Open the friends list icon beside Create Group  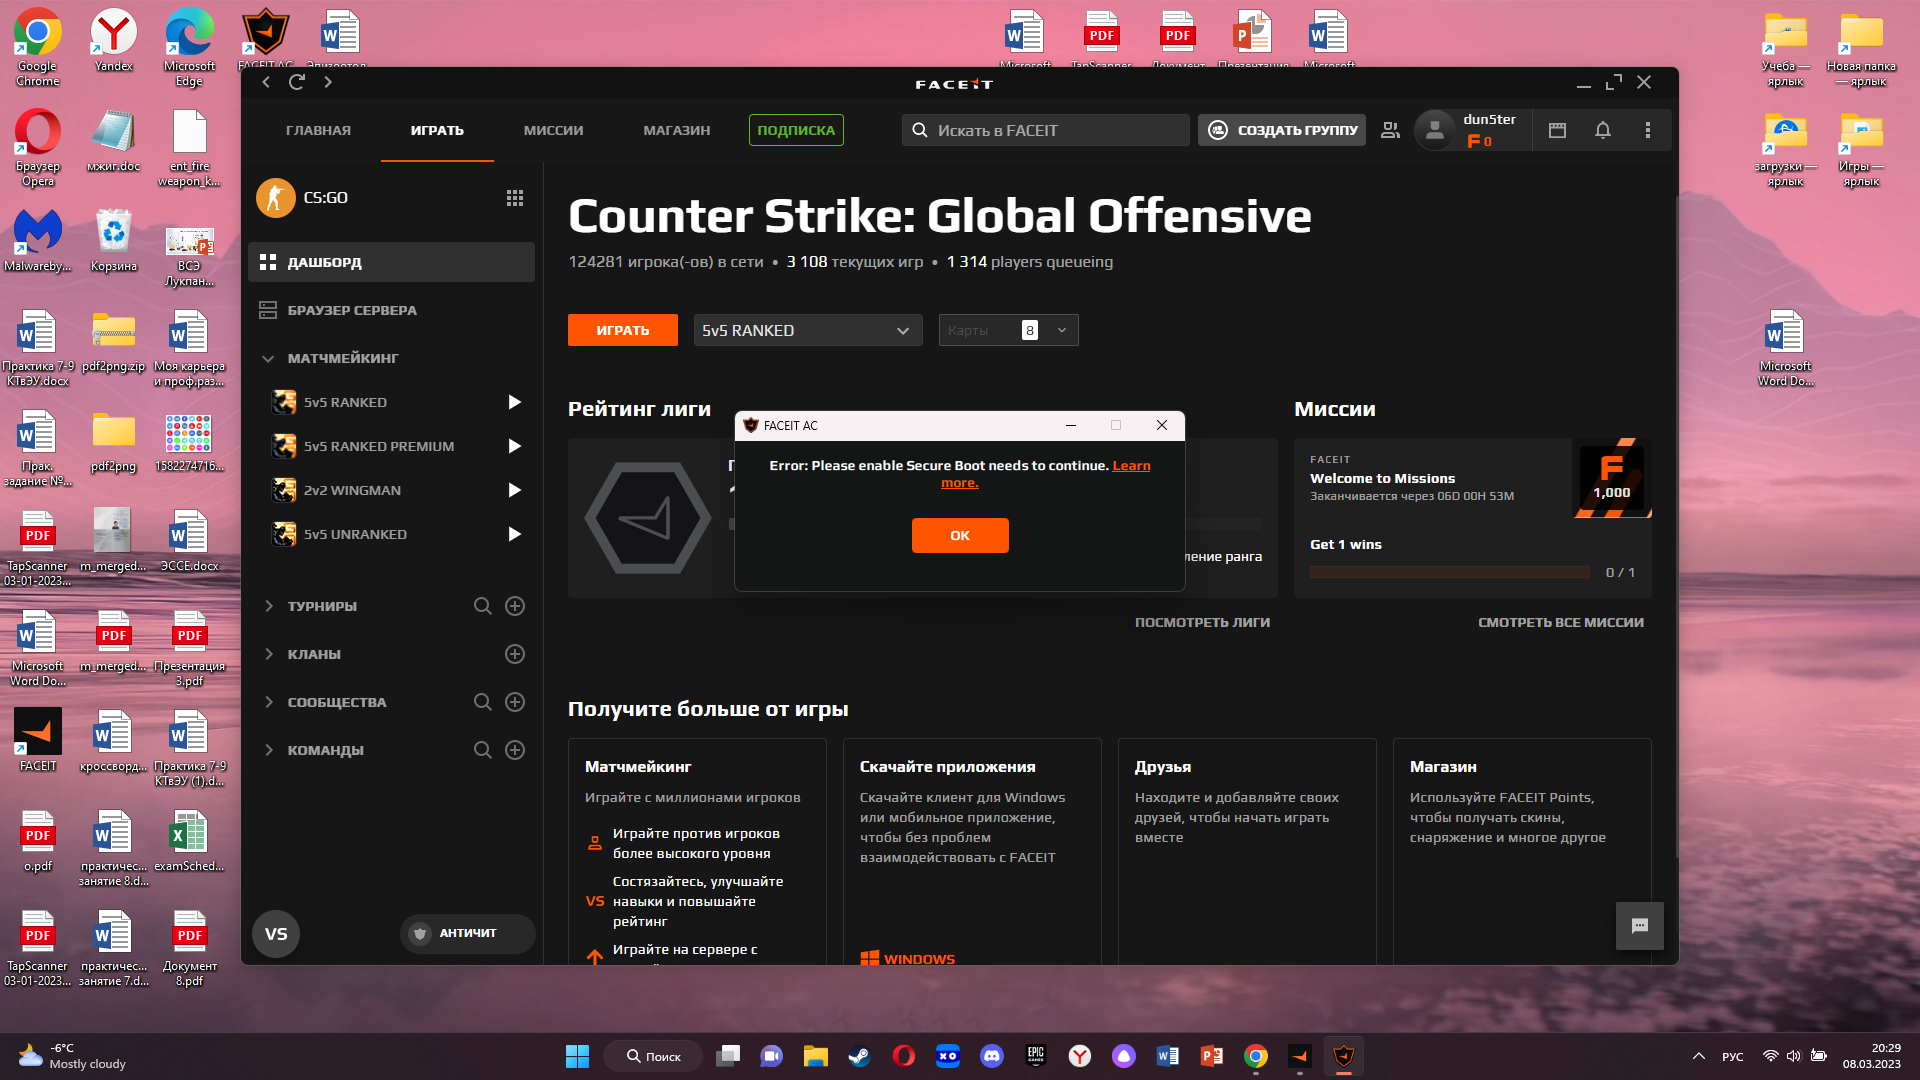click(x=1390, y=130)
